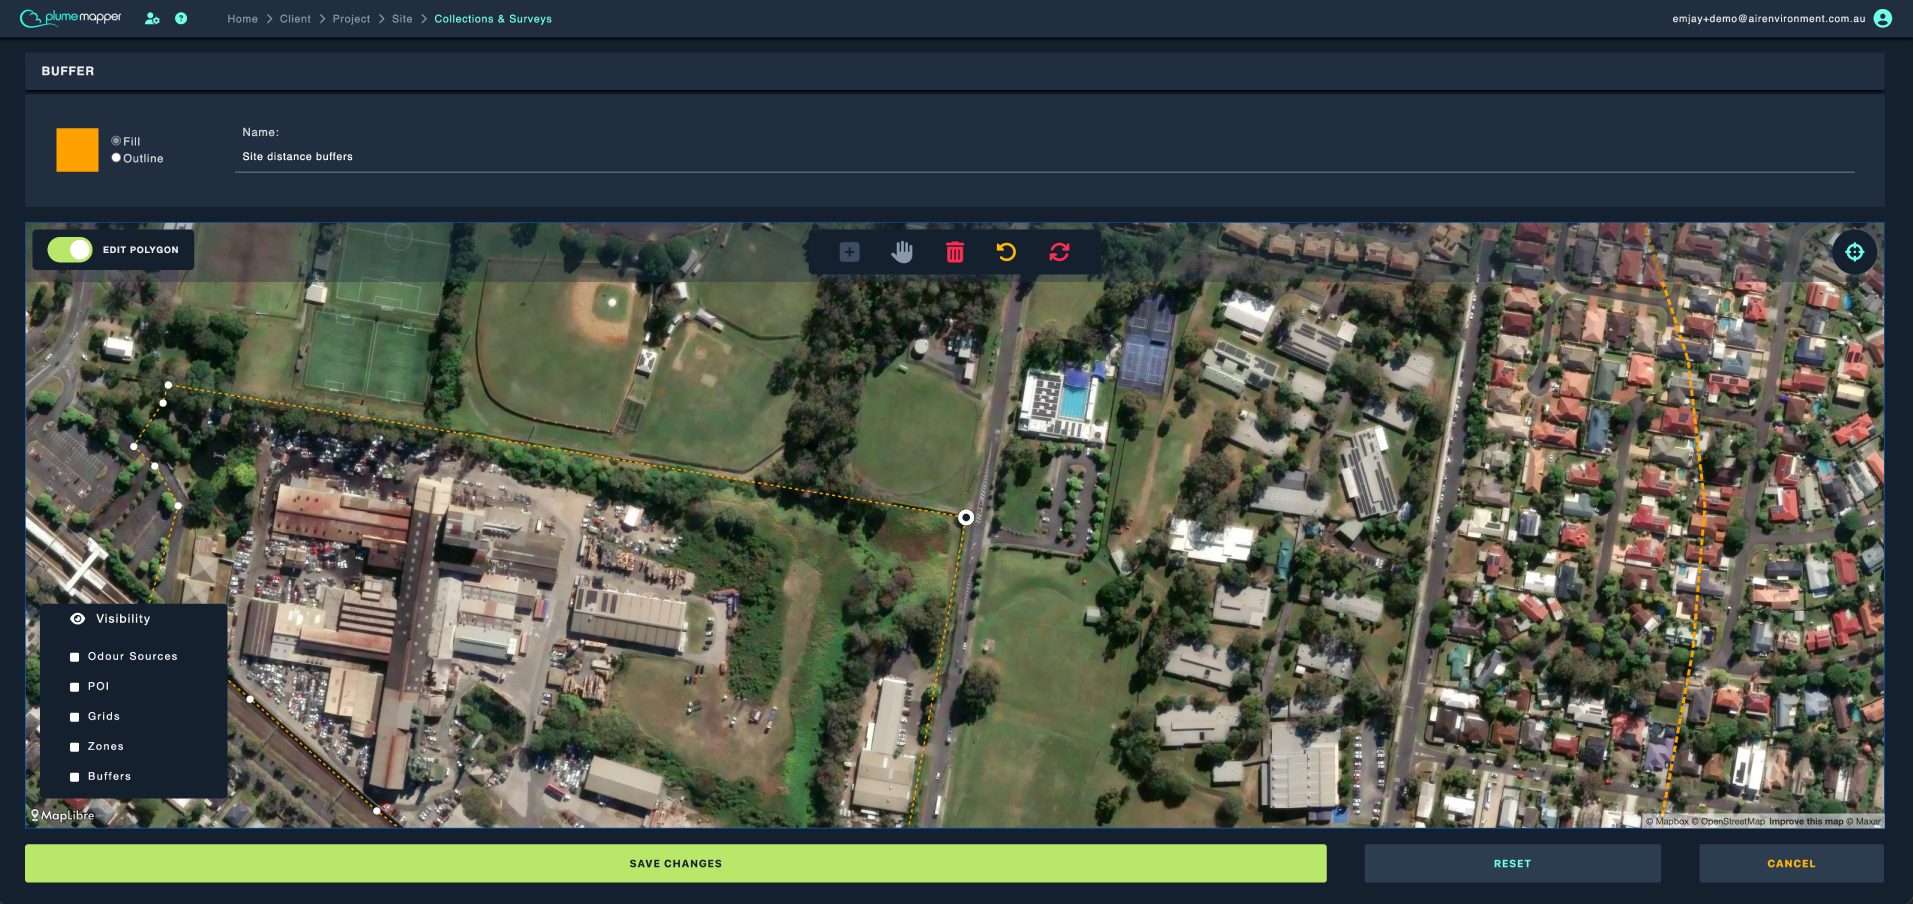The width and height of the screenshot is (1913, 904).
Task: Open the help question mark icon
Action: click(181, 18)
